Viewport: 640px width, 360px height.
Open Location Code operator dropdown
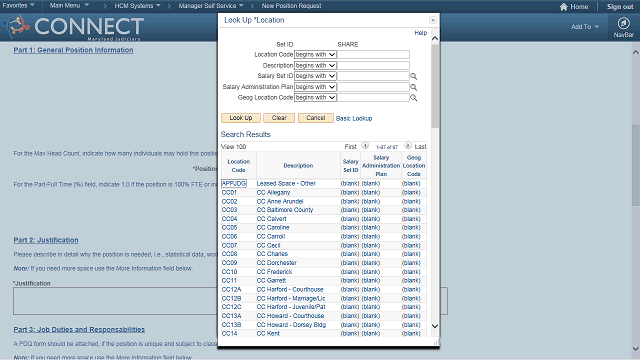click(x=315, y=55)
